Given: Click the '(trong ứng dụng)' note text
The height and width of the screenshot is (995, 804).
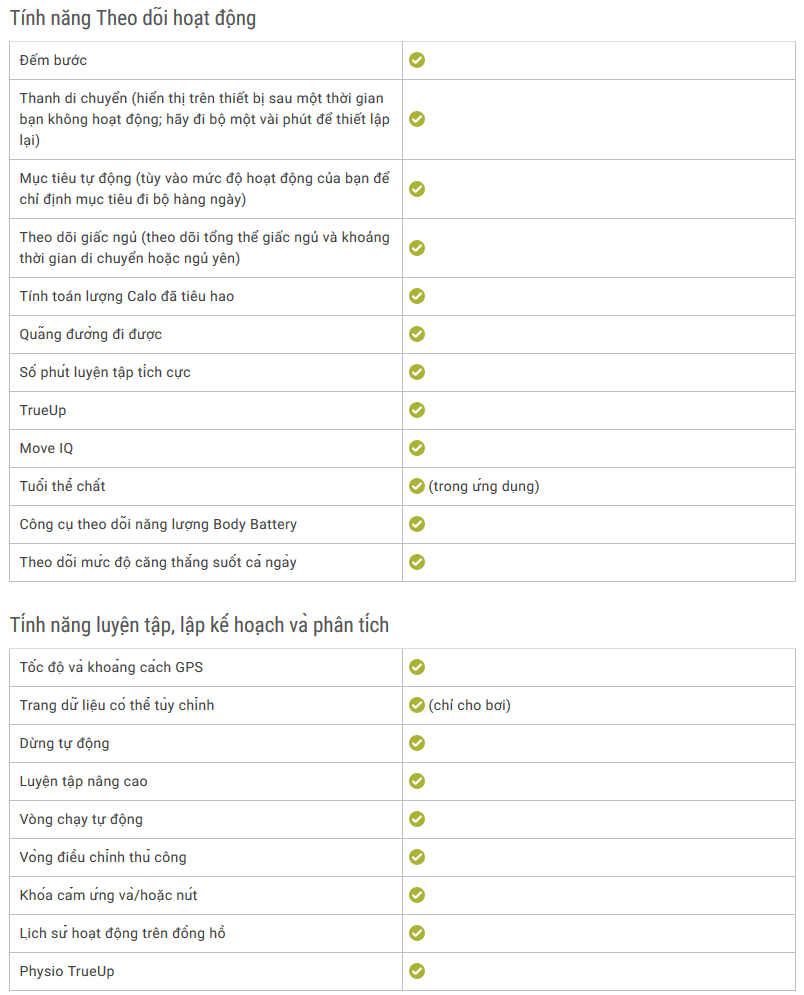Looking at the screenshot, I should tap(484, 487).
